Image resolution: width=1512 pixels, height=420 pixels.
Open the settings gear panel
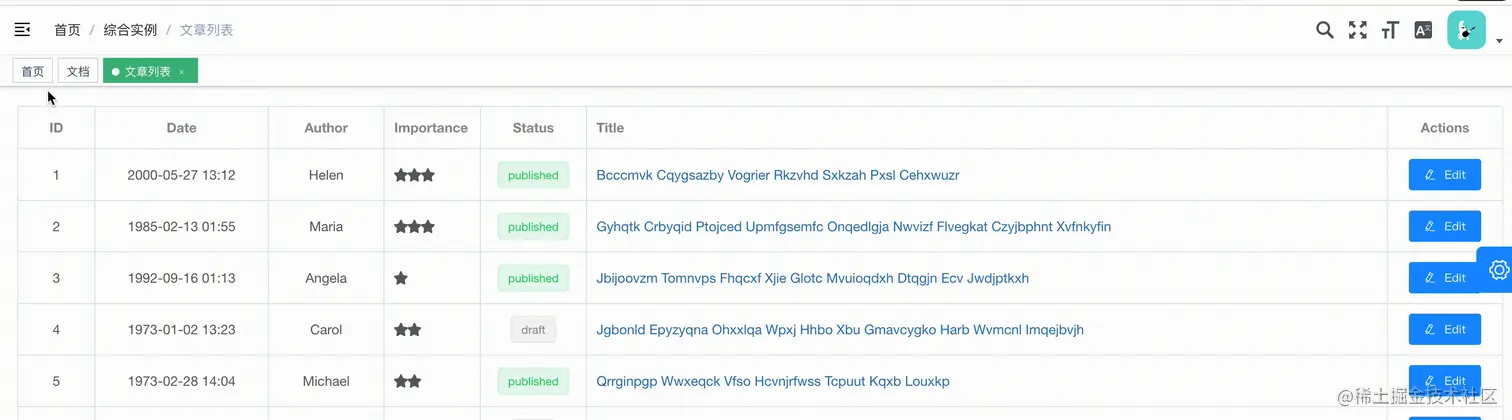pyautogui.click(x=1498, y=270)
